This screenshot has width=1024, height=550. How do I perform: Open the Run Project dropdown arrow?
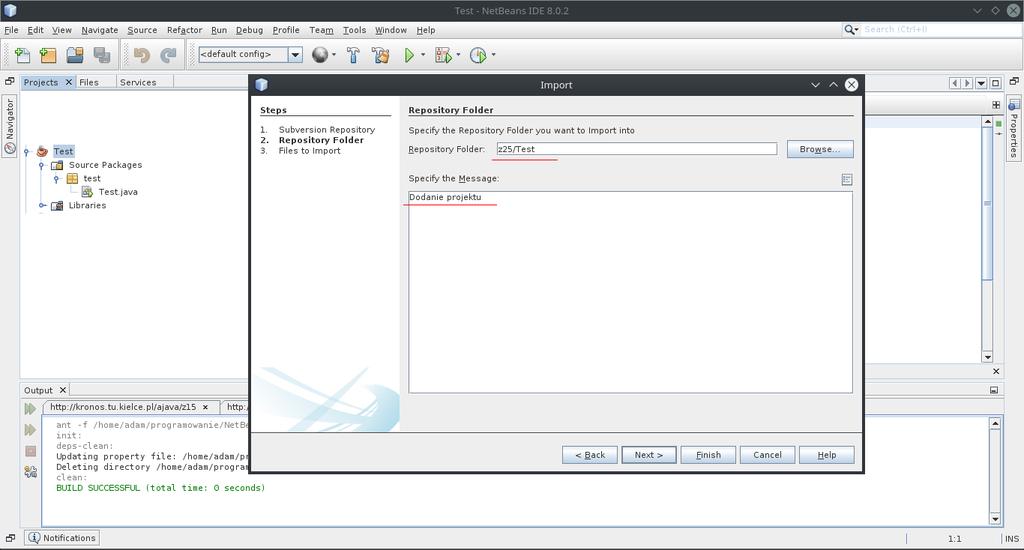423,55
